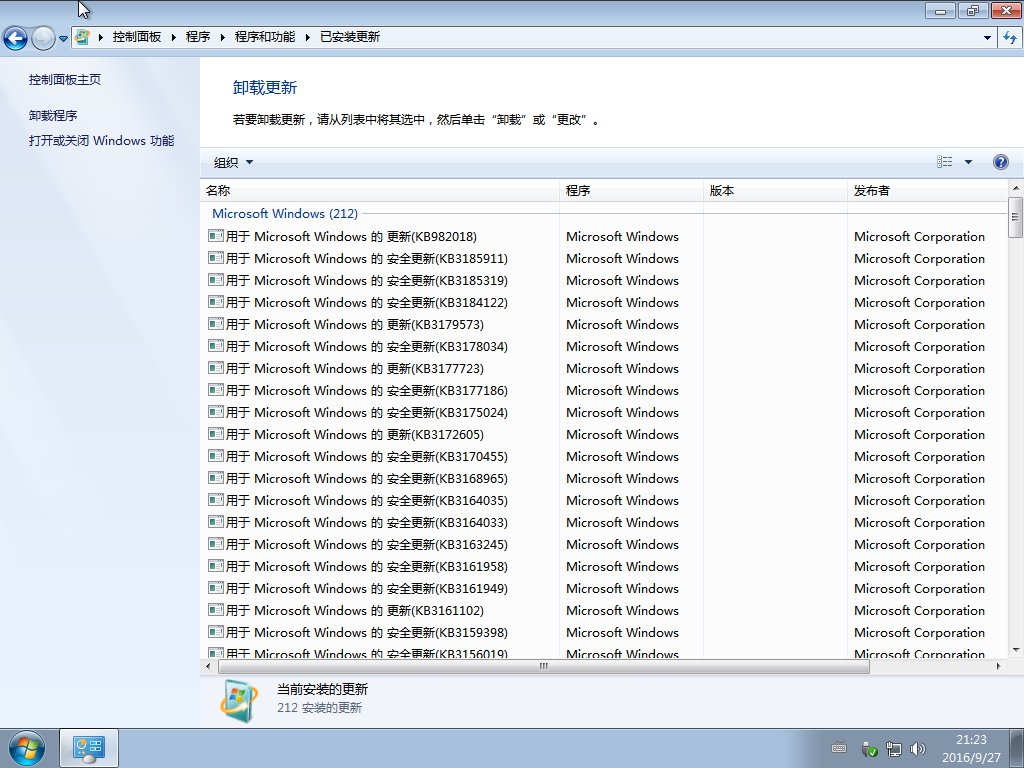
Task: Click the forward navigation arrow
Action: pos(43,38)
